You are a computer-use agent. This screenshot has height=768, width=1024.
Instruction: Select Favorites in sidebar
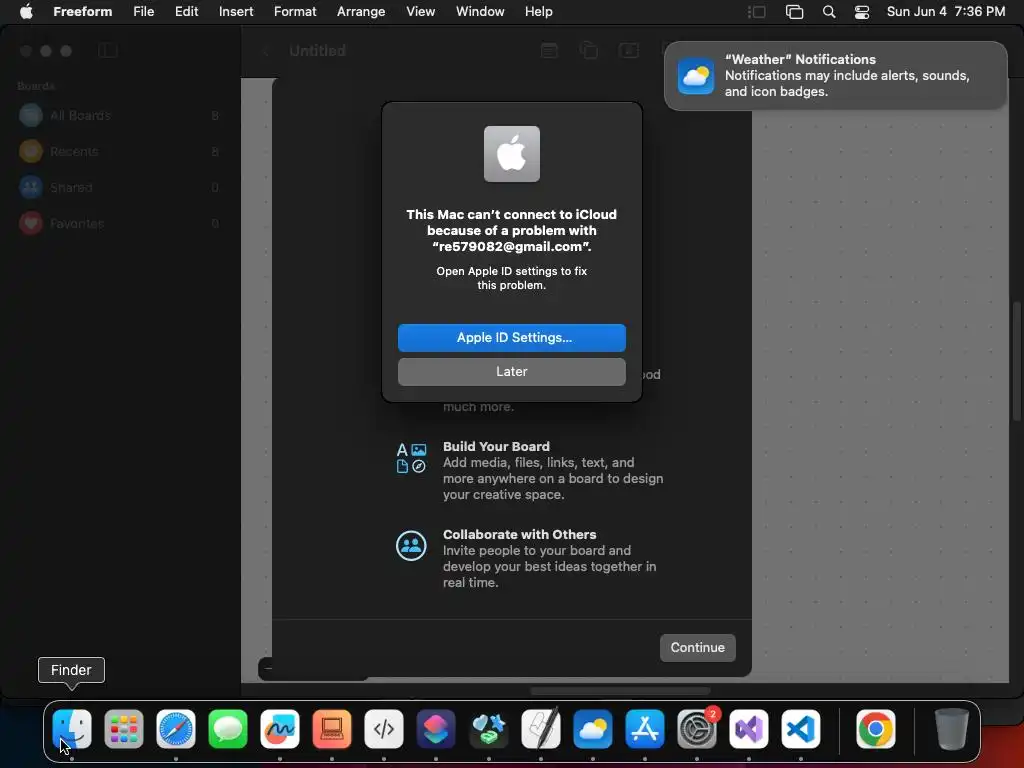[x=119, y=223]
